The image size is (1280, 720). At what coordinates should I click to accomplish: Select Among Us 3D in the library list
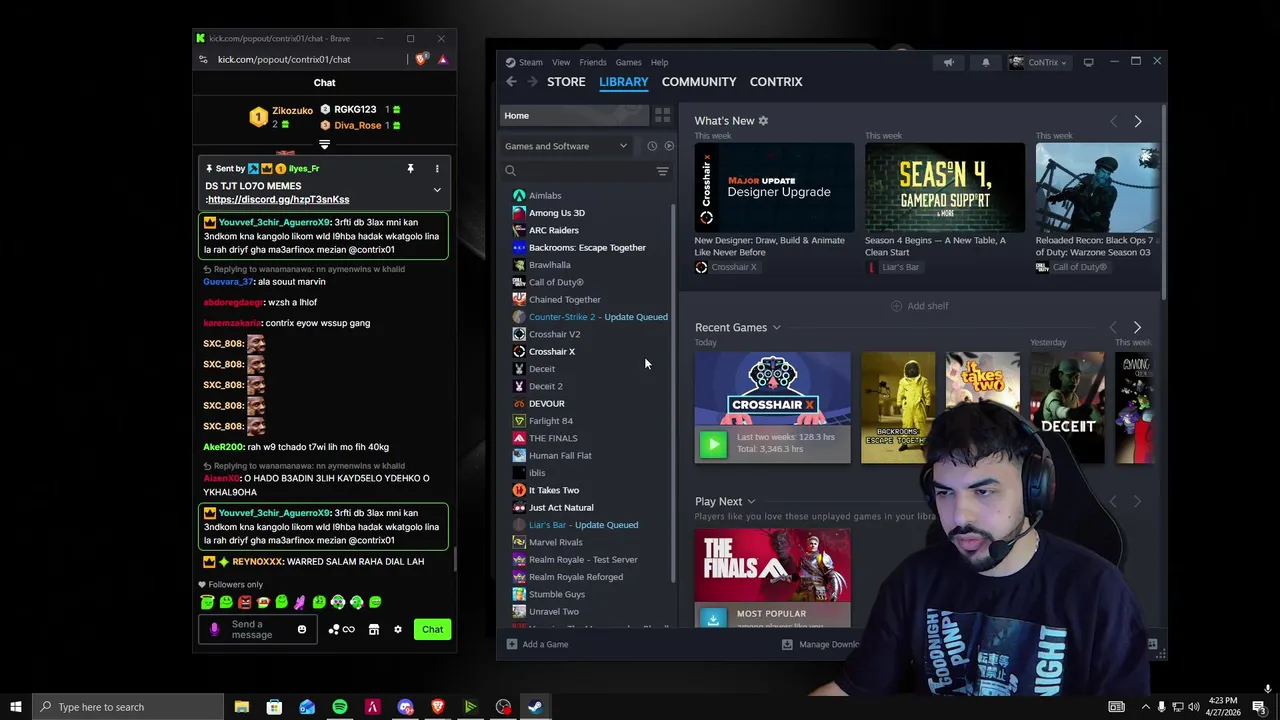pos(589,213)
